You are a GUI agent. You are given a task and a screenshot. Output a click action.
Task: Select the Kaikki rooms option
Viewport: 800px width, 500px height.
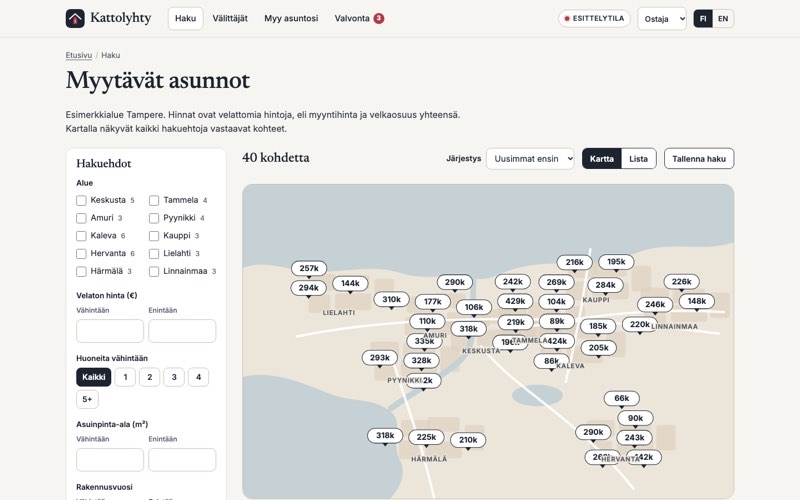[93, 377]
